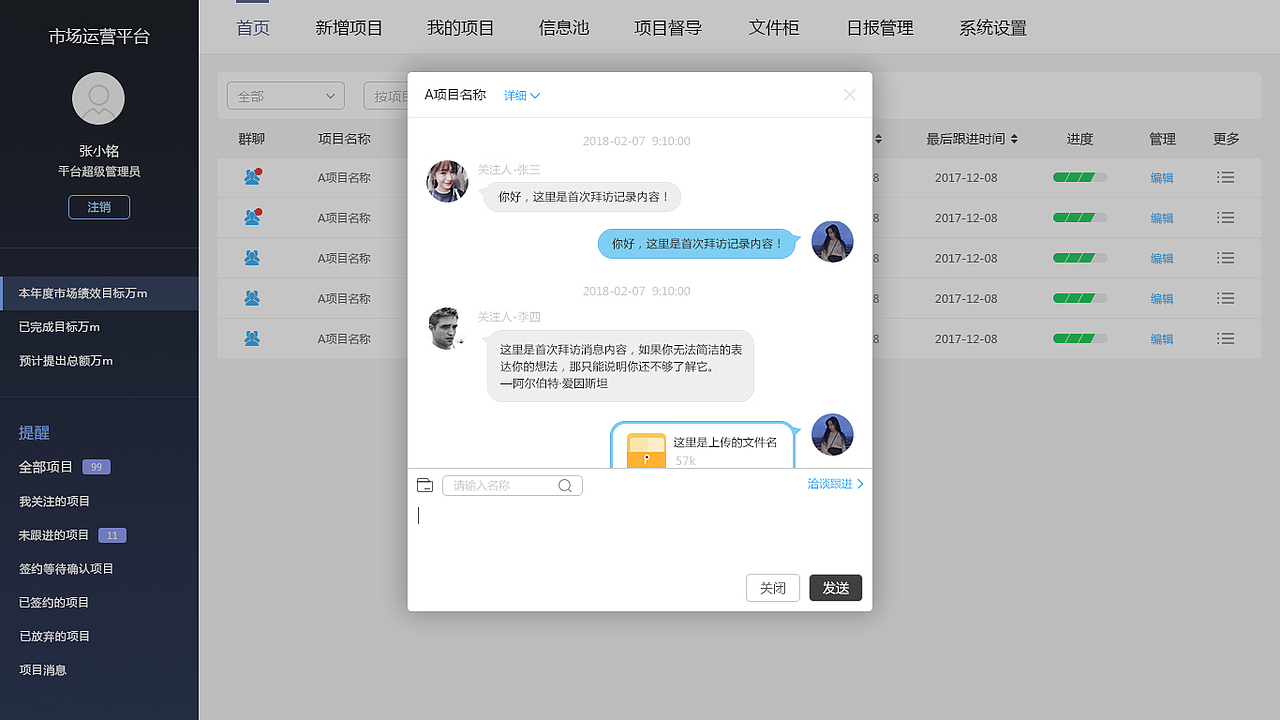The height and width of the screenshot is (720, 1280).
Task: Click the user avatar above 张小铭 in the sidebar
Action: 98,98
